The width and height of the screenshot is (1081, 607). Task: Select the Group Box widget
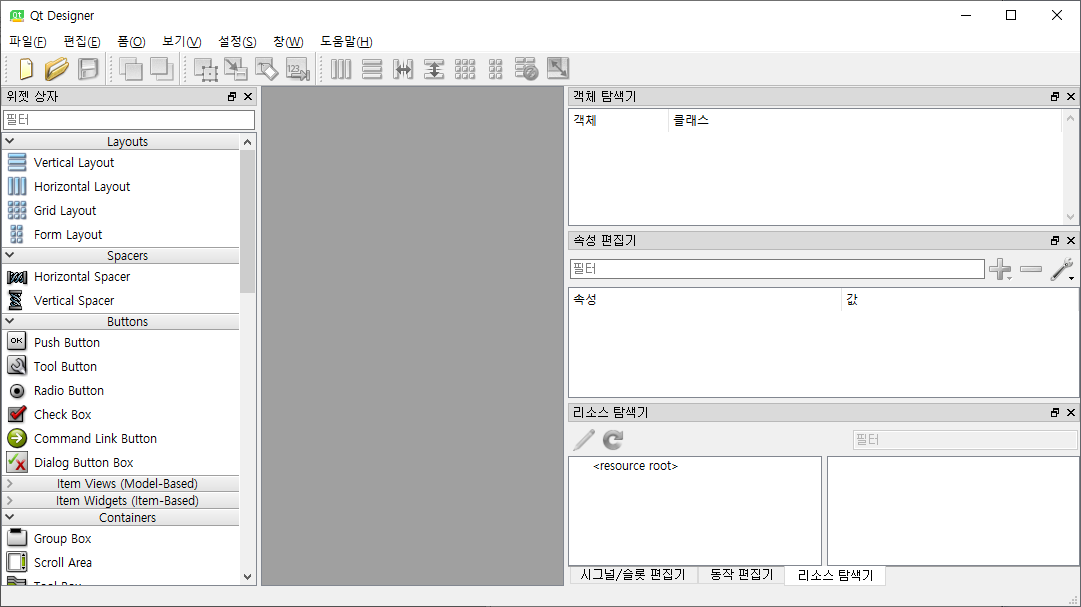[121, 539]
